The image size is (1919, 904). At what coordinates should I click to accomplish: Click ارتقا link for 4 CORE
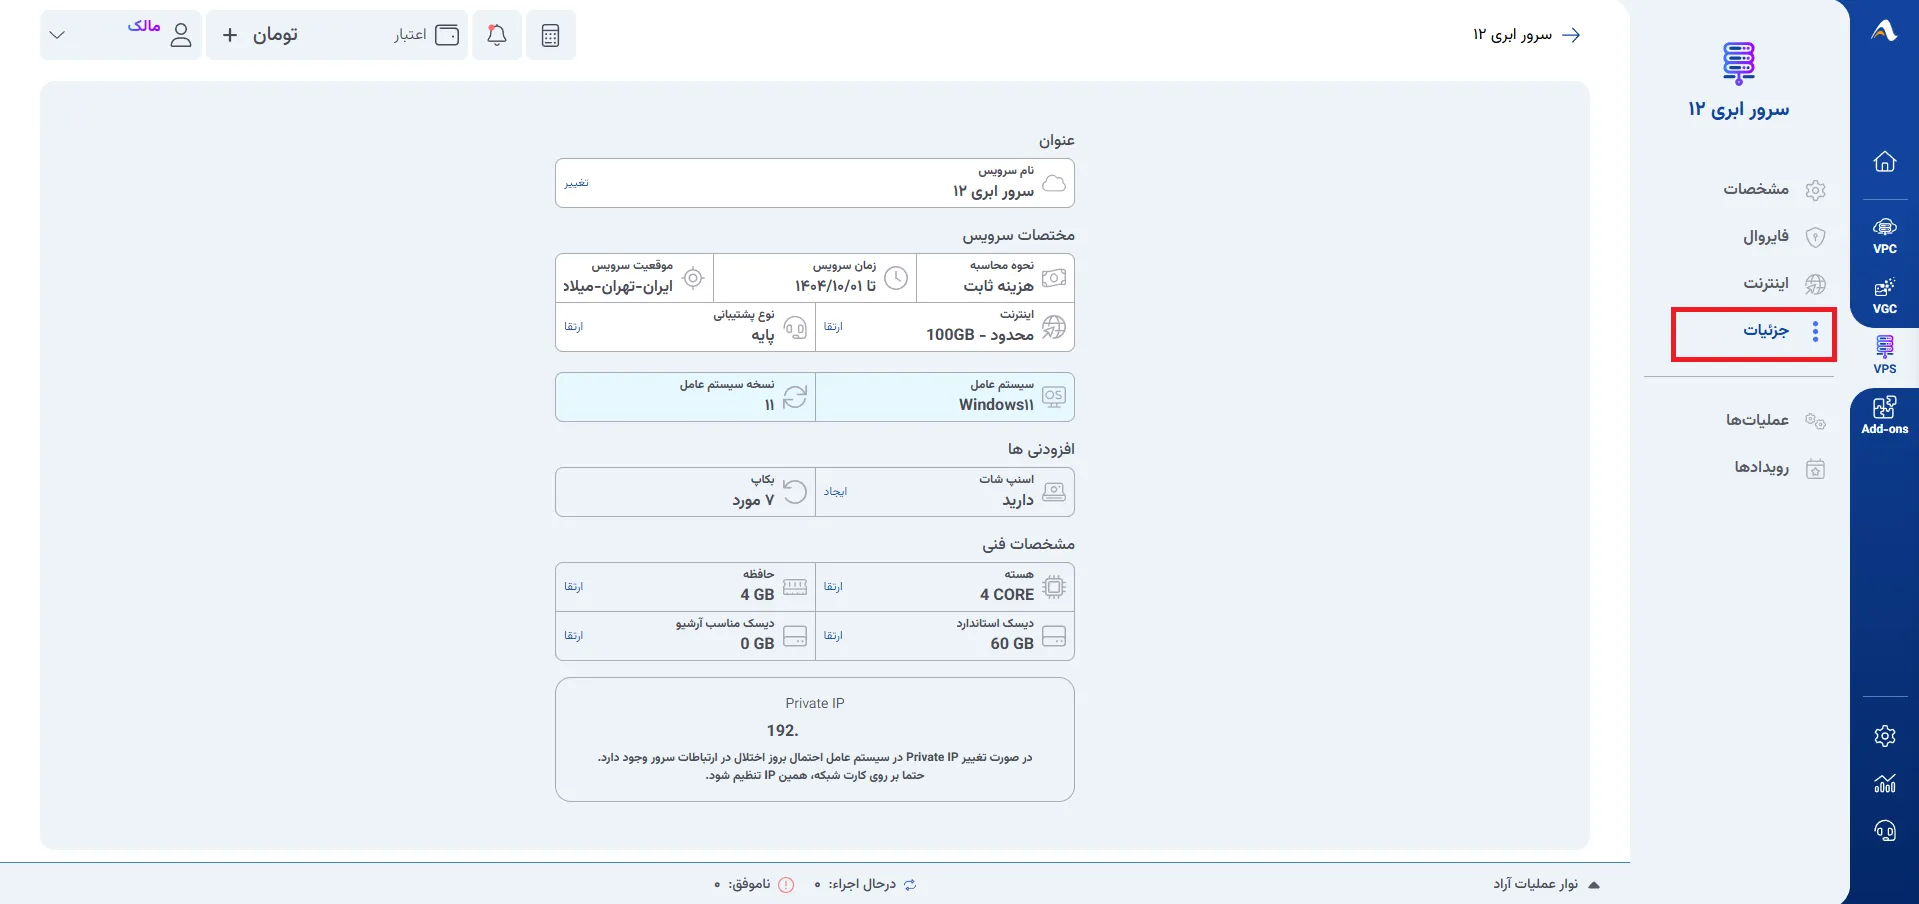[833, 587]
